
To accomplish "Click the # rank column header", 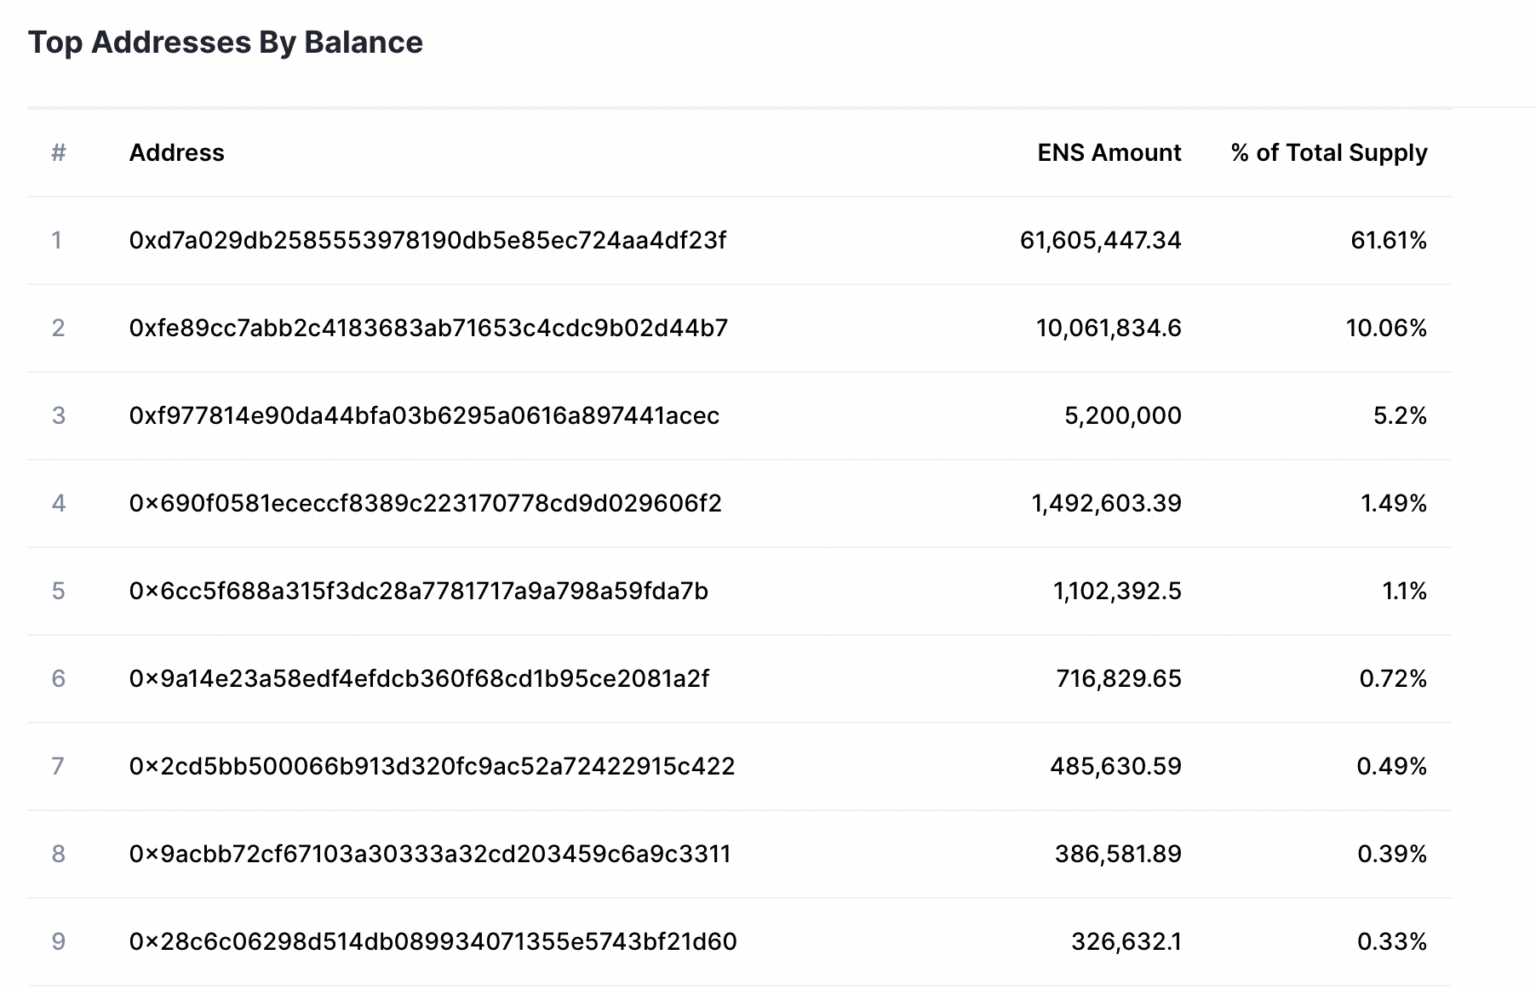I will (x=58, y=153).
